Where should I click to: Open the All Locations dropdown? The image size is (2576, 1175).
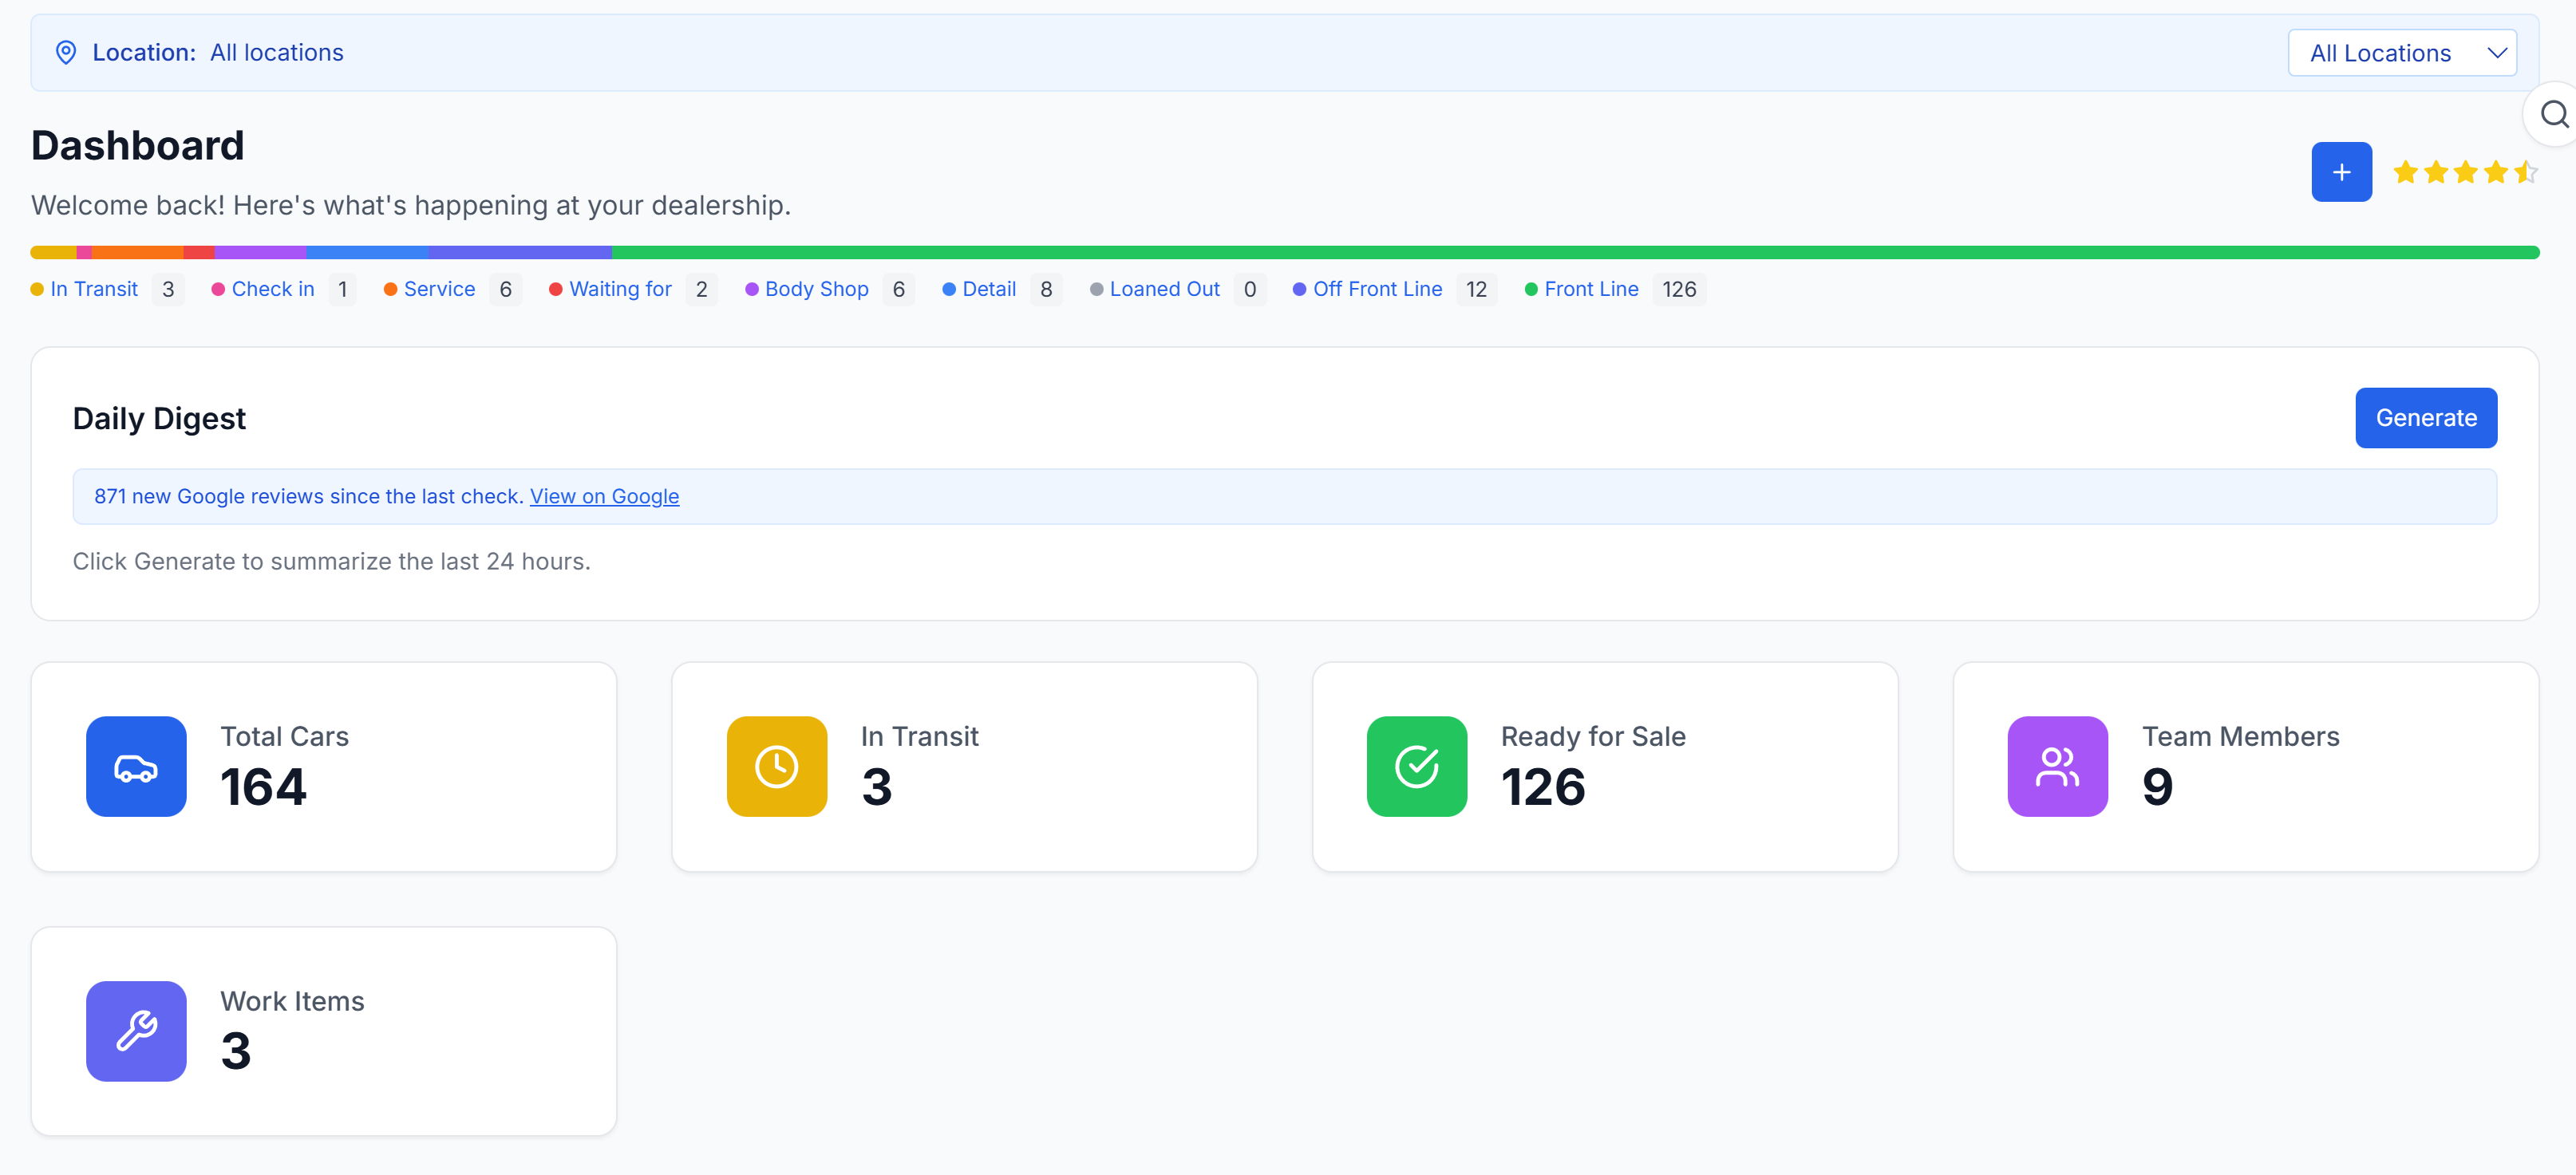(2402, 53)
